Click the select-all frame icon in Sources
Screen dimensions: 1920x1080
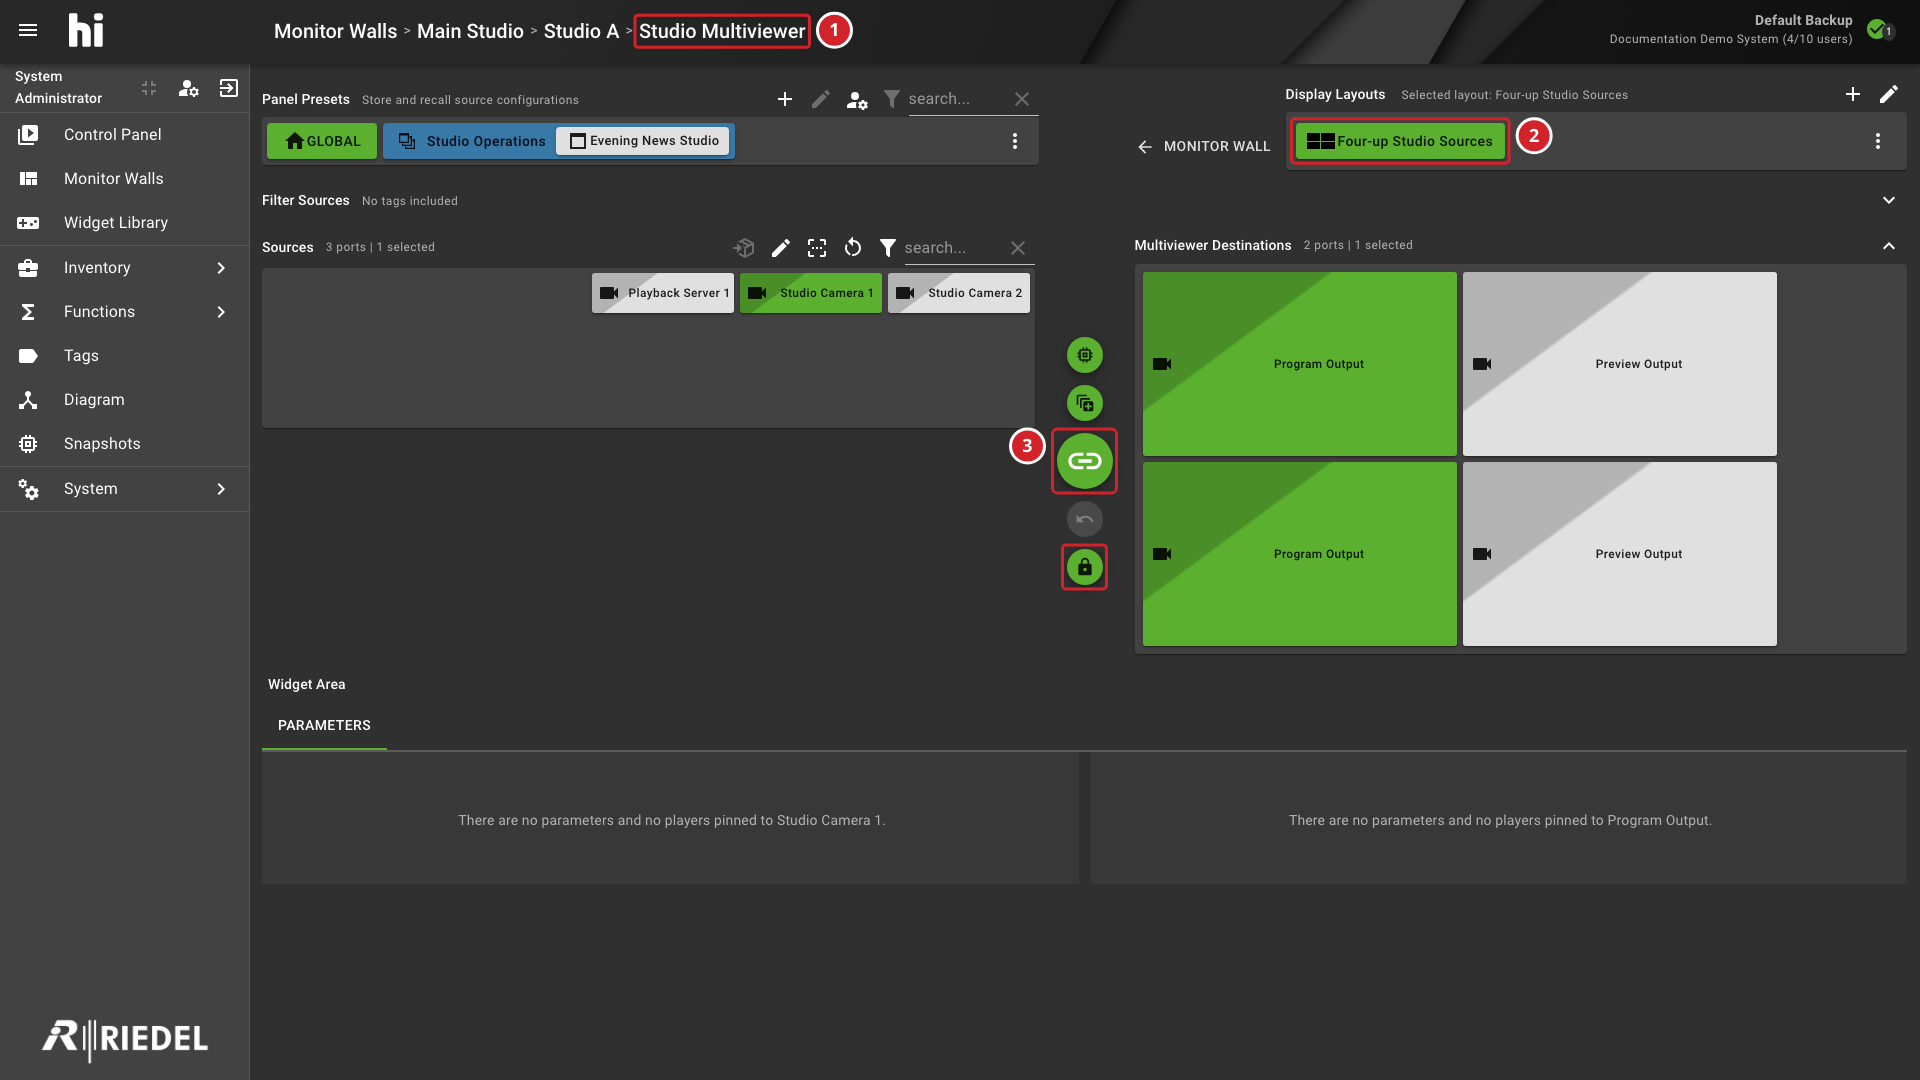[817, 247]
